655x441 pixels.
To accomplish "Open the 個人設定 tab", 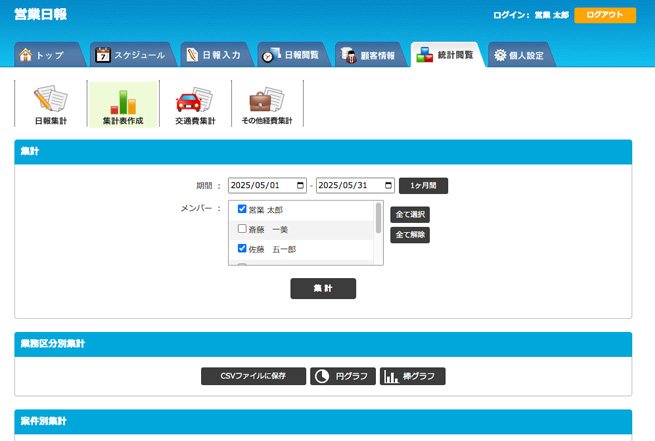I will point(521,55).
